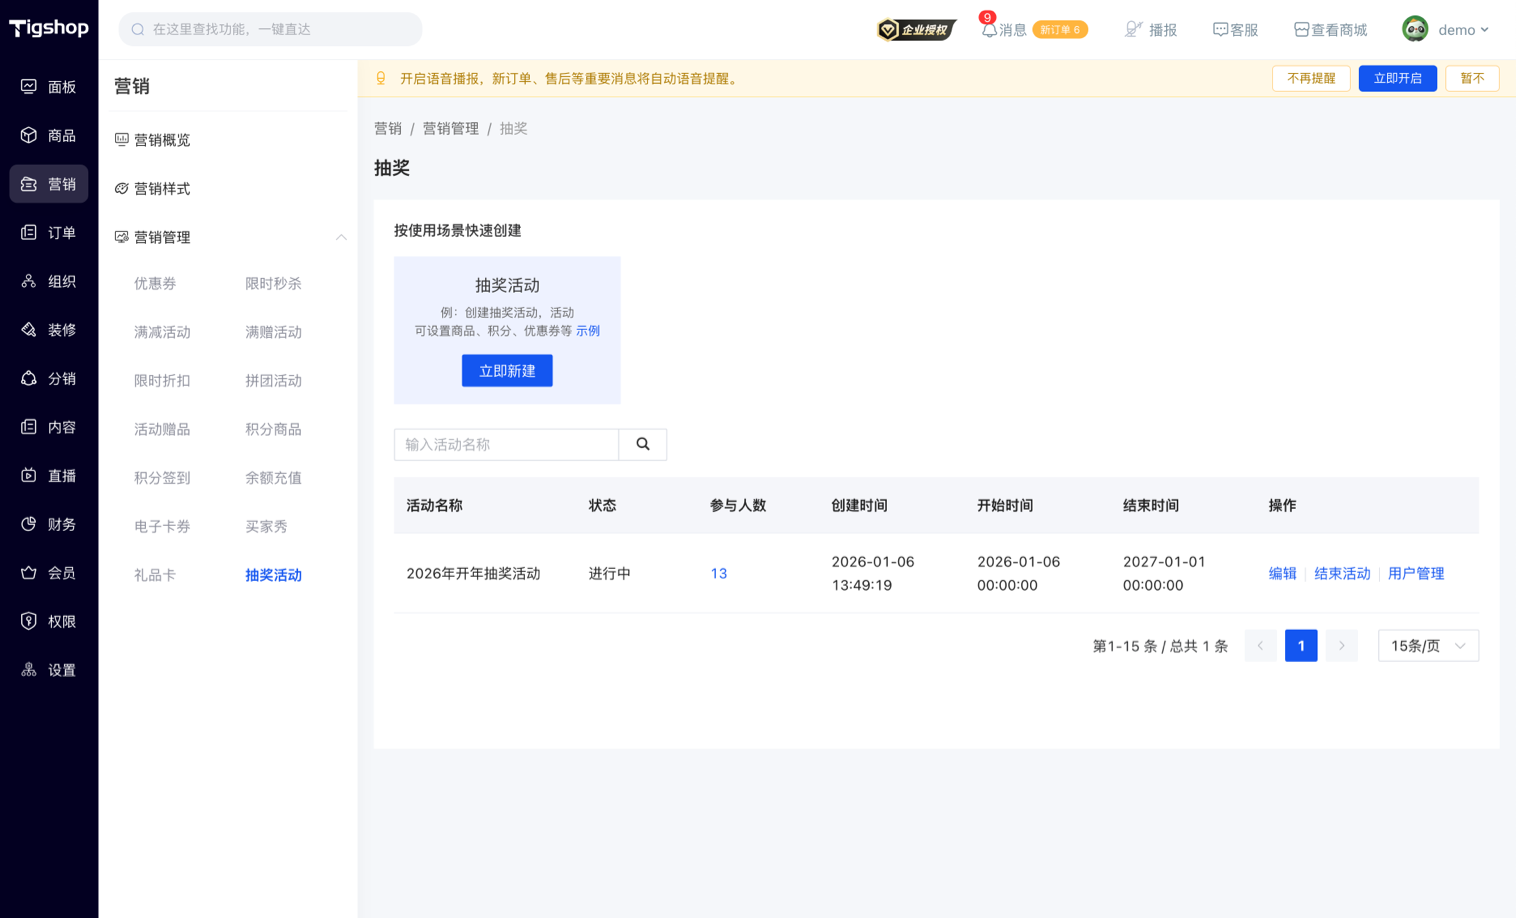Click the search magnifier button beside activity name
This screenshot has height=918, width=1516.
pos(643,444)
